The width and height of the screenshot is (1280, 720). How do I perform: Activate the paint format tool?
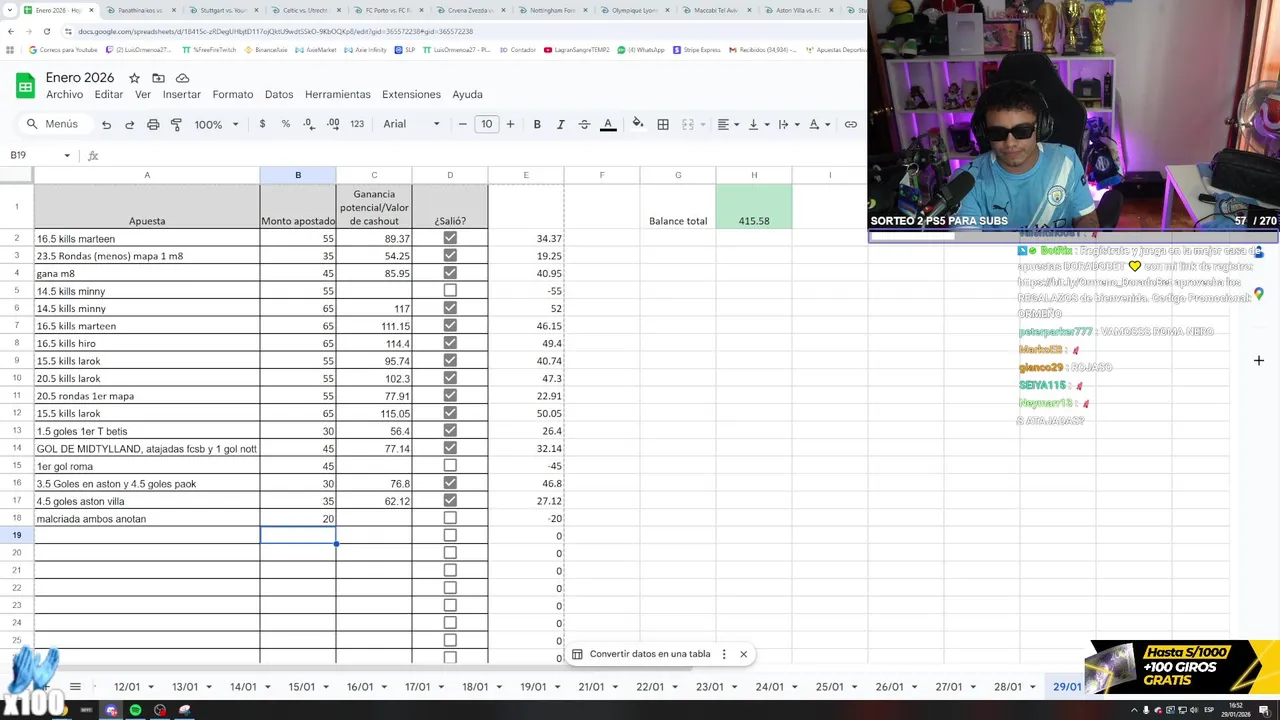click(176, 124)
